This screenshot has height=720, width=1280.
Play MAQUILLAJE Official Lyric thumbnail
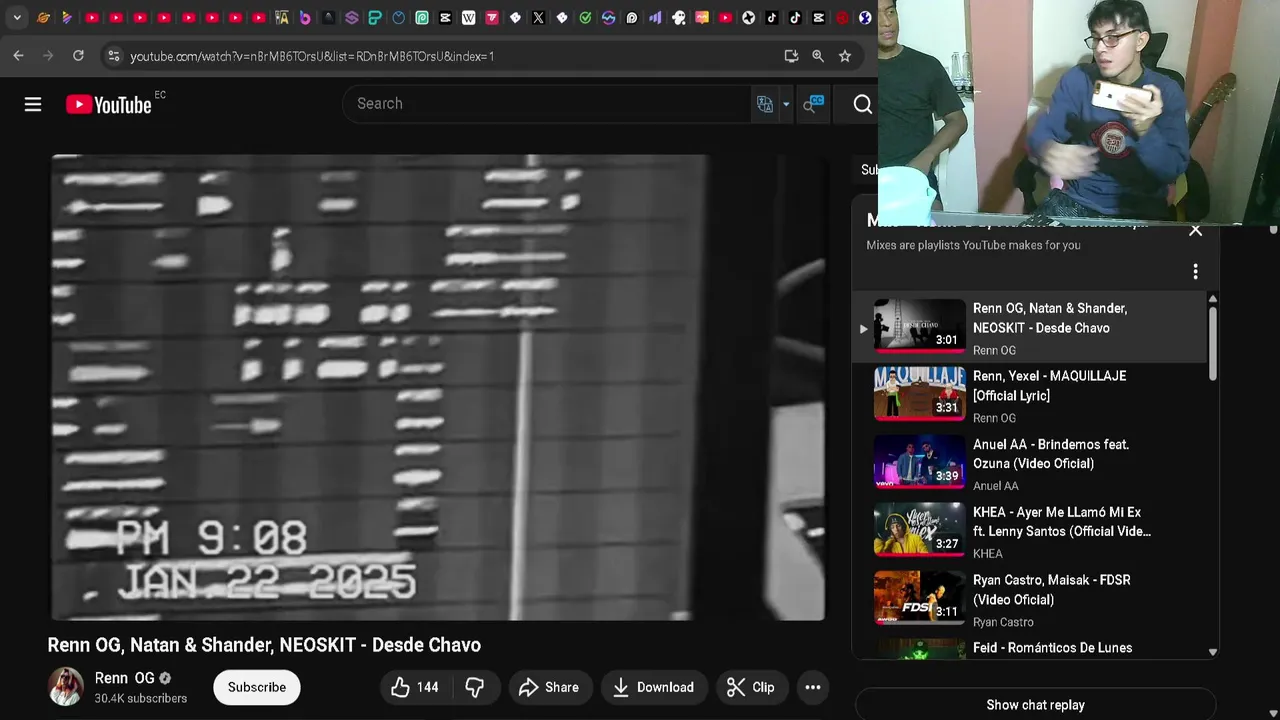pos(920,393)
